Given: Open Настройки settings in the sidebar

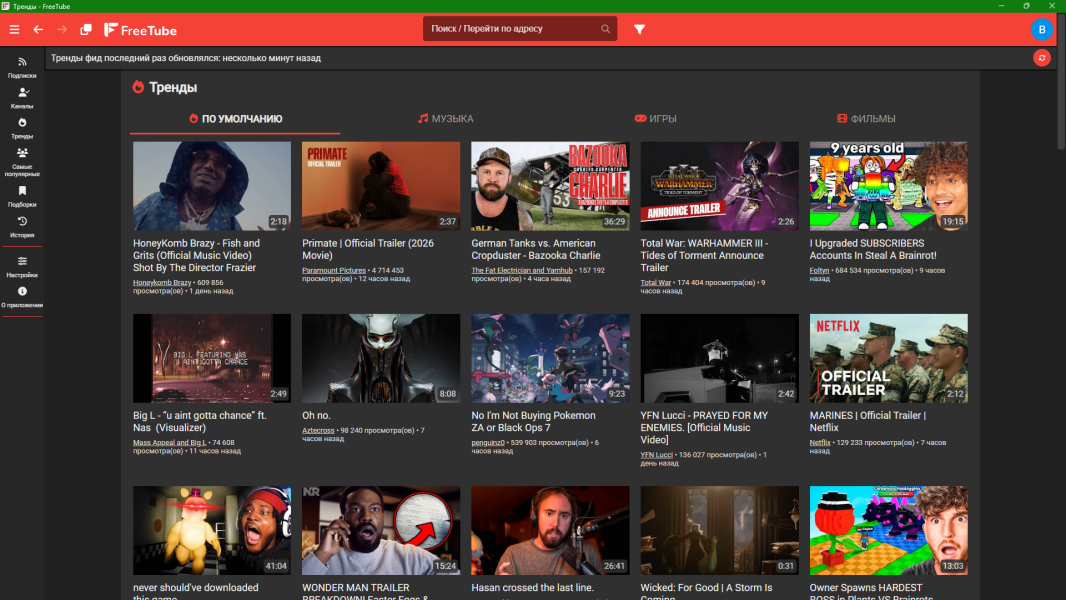Looking at the screenshot, I should [22, 266].
